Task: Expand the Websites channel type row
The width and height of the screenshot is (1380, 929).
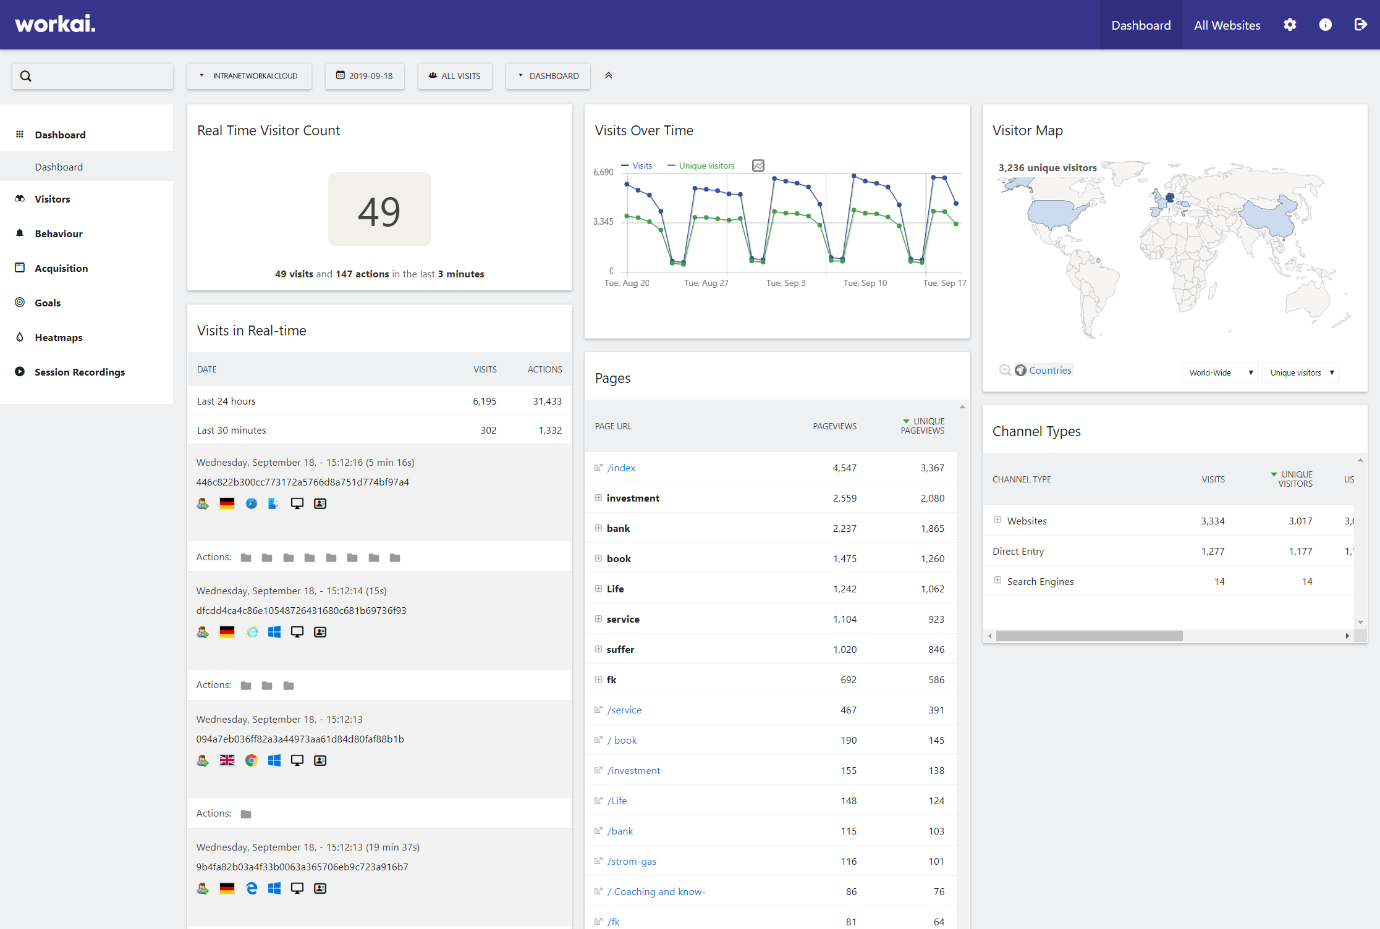Action: [x=997, y=520]
